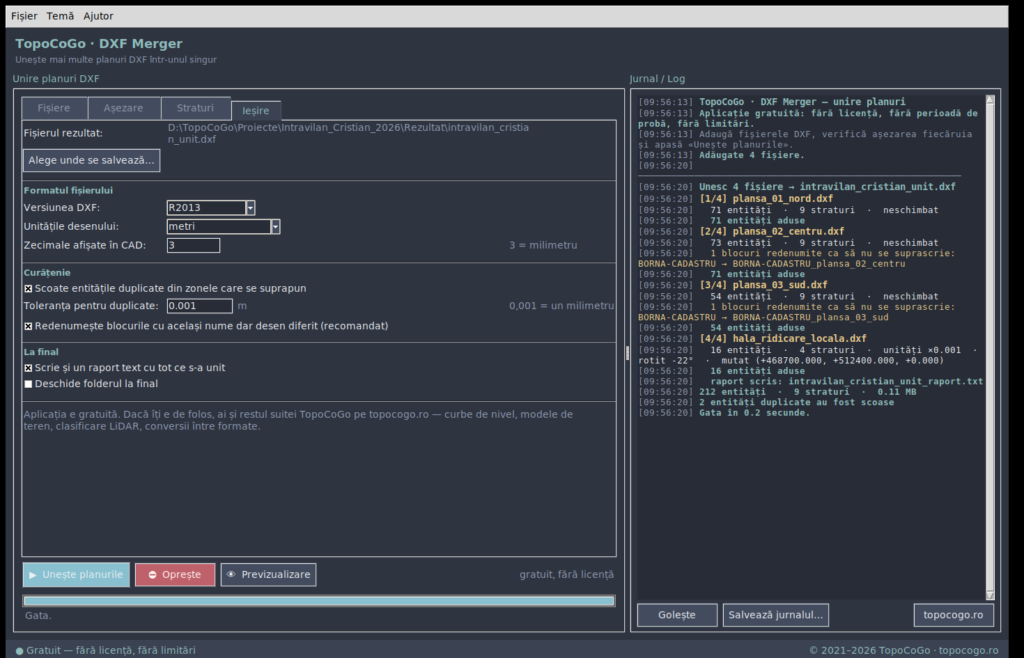Uncheck Scrie și un raport text
Image resolution: width=1024 pixels, height=658 pixels.
click(x=28, y=368)
